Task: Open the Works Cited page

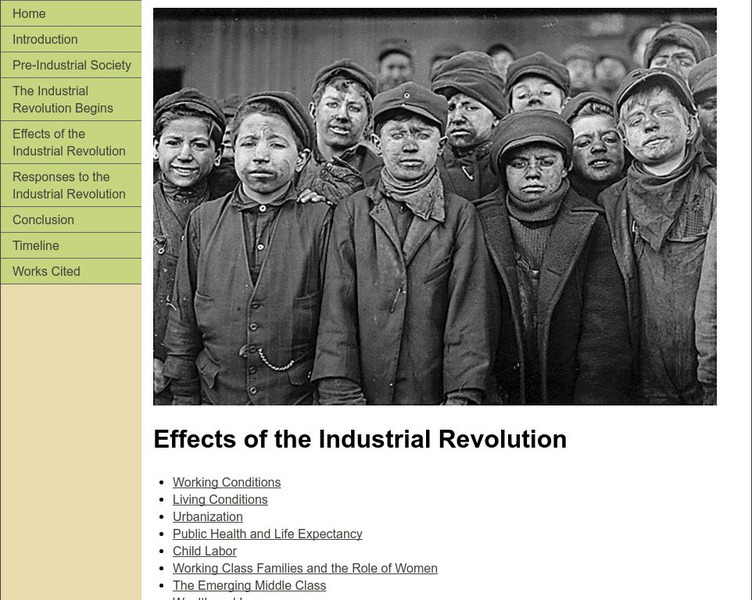Action: point(71,271)
